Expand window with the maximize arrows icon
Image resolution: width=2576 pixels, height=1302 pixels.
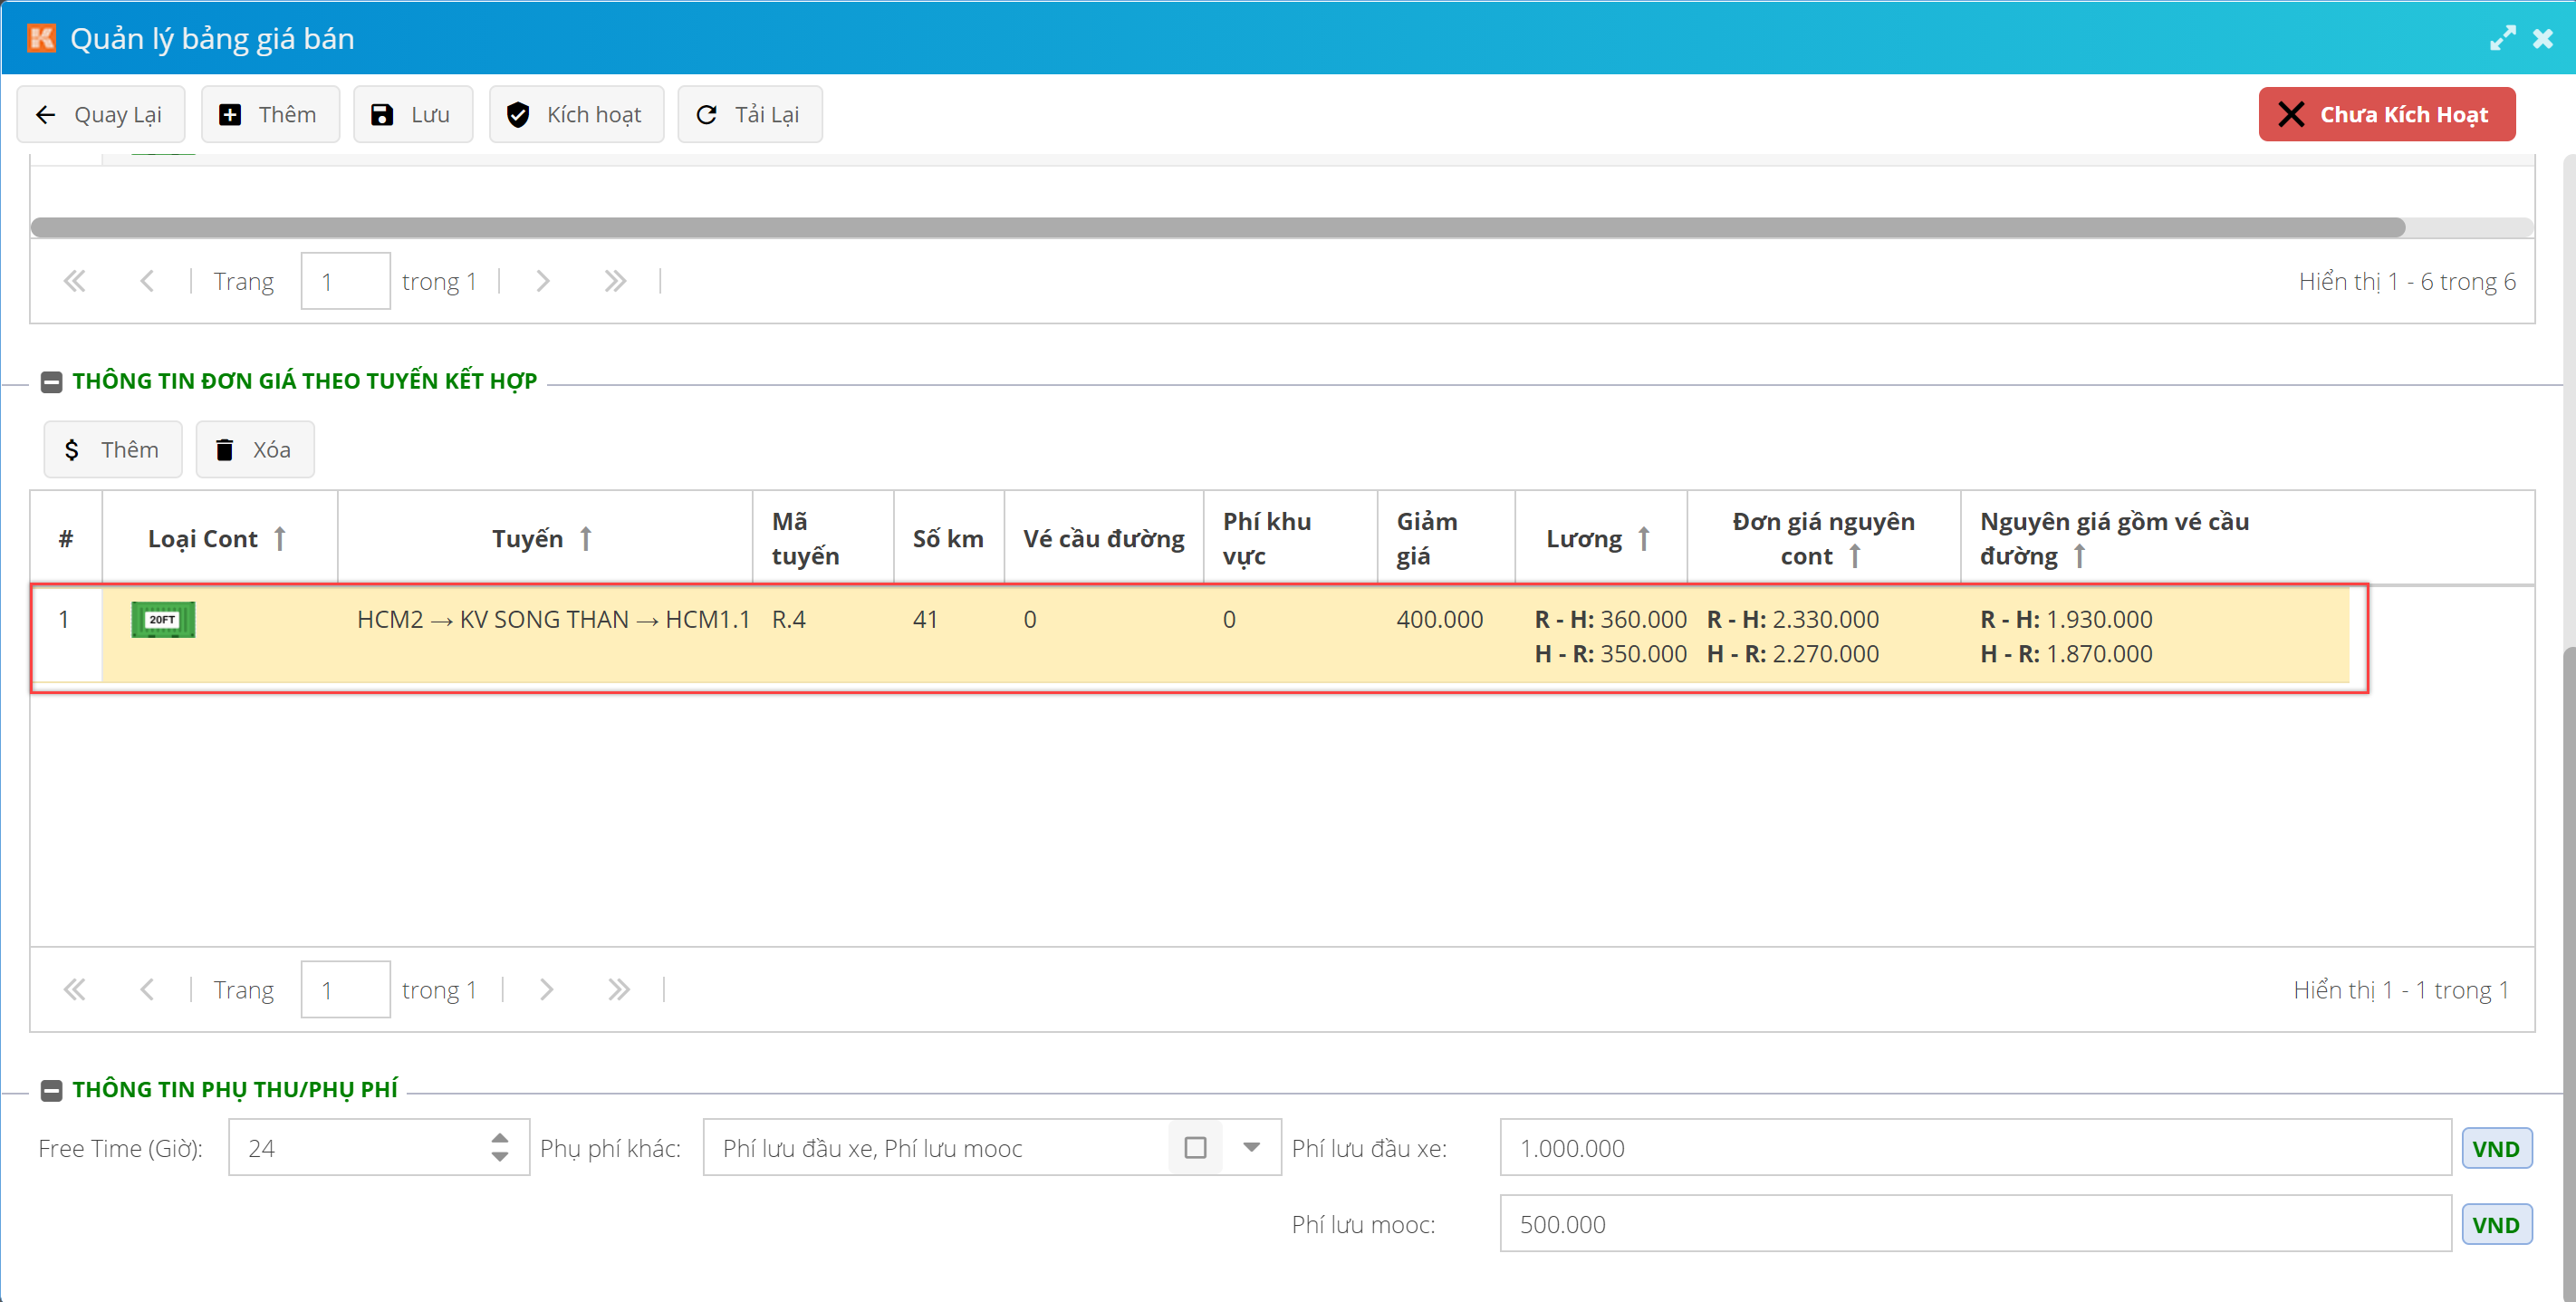pyautogui.click(x=2501, y=39)
